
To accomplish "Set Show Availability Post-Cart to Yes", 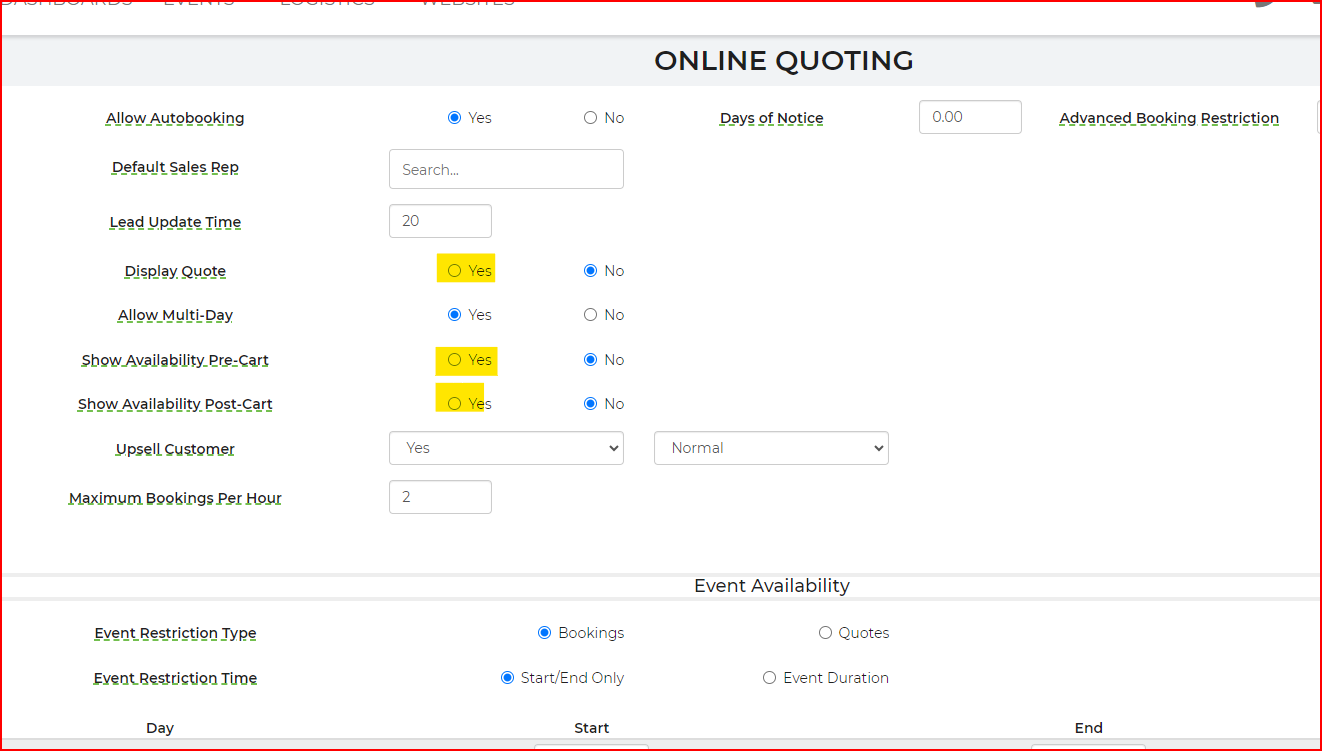I will [455, 404].
